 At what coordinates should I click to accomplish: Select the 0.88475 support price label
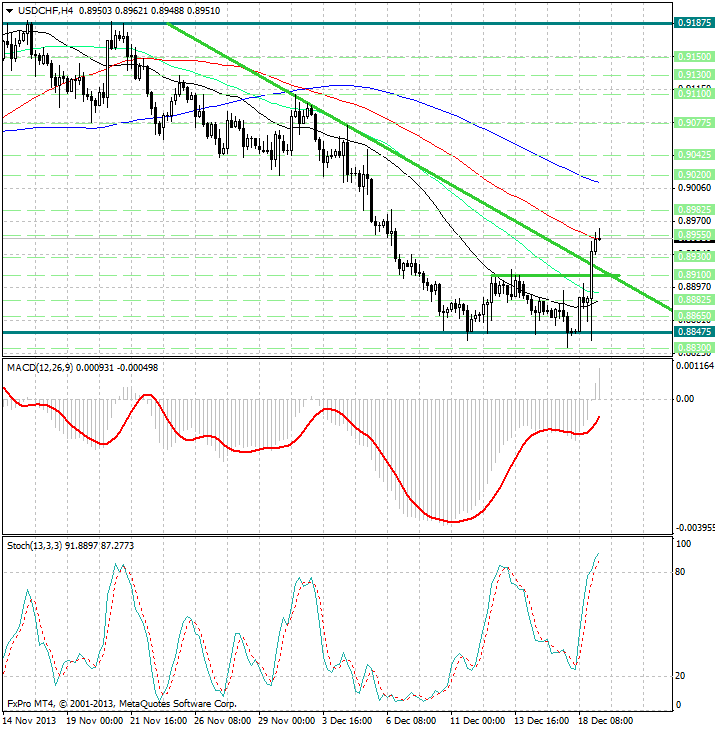click(693, 332)
